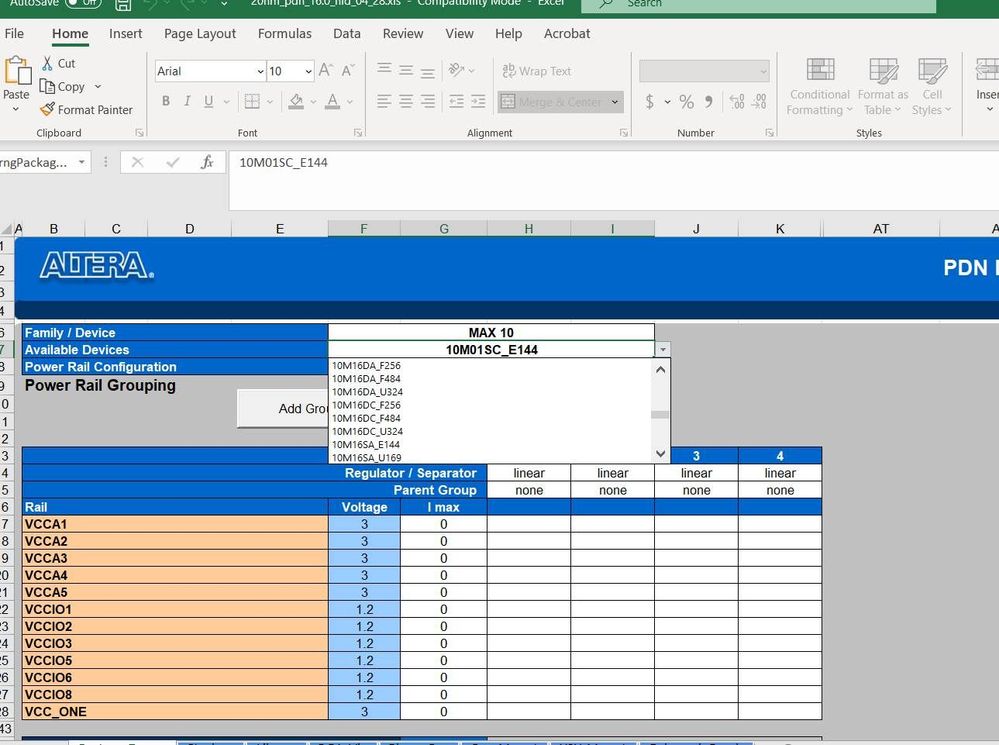The width and height of the screenshot is (999, 745).
Task: Open the Name Box dropdown arrow
Action: pos(82,162)
